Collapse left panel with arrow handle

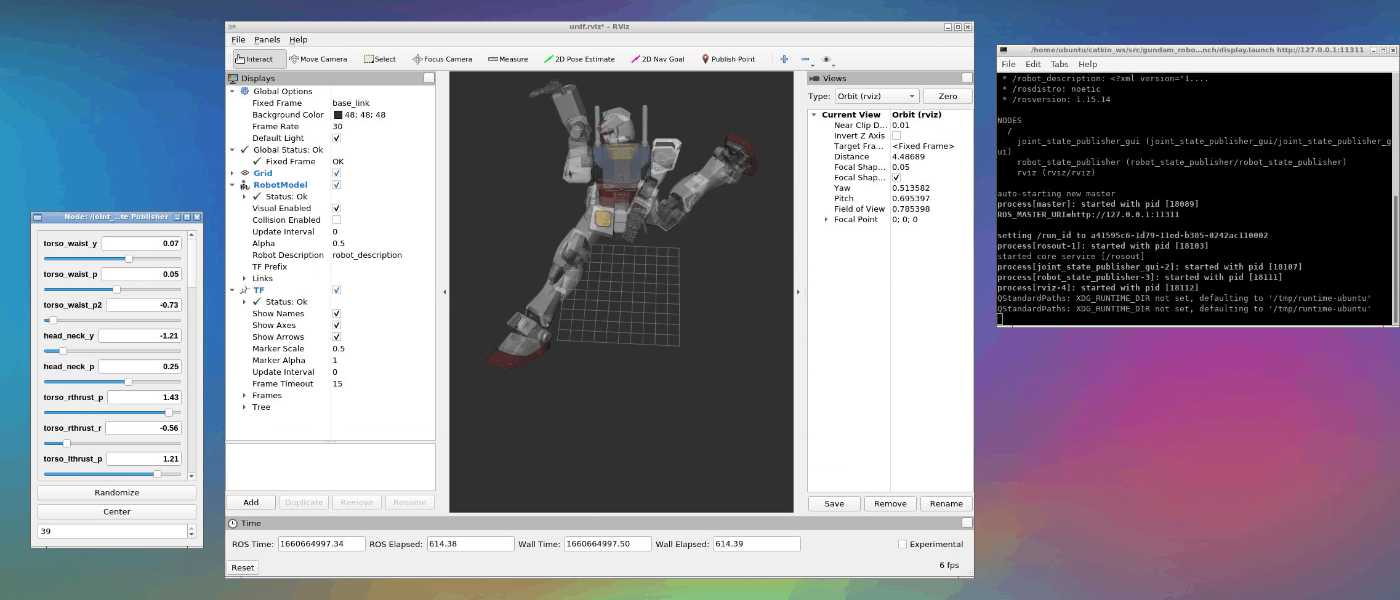point(443,292)
